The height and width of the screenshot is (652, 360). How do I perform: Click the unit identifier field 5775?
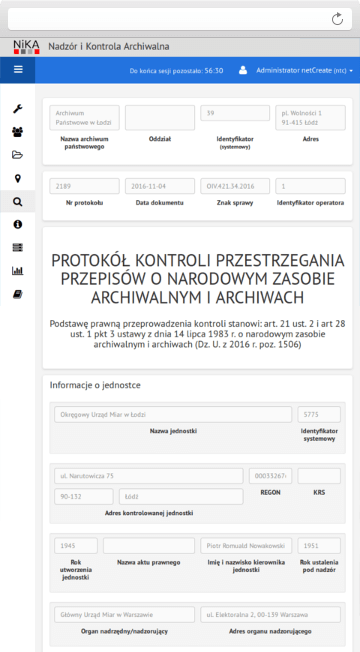pyautogui.click(x=319, y=414)
